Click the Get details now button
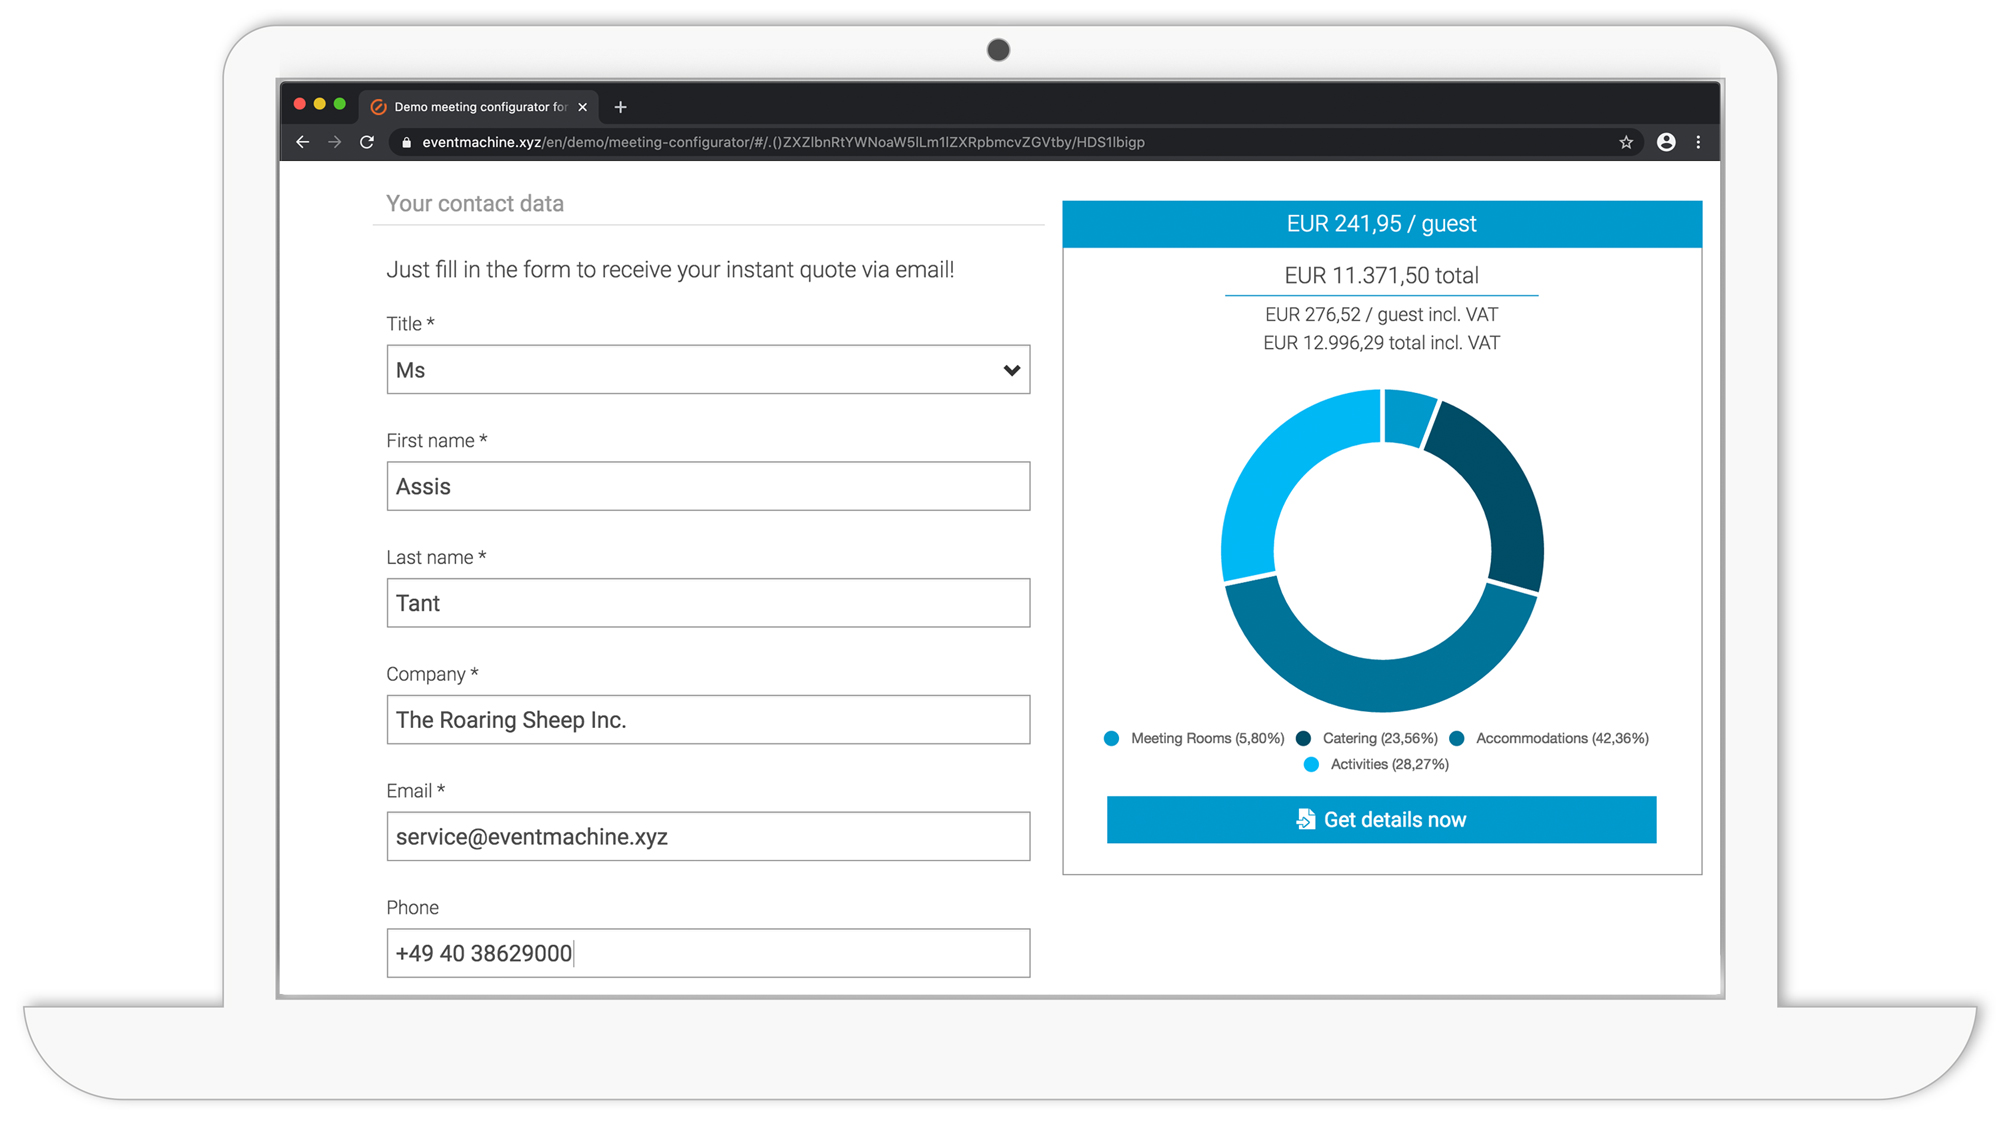 tap(1381, 820)
